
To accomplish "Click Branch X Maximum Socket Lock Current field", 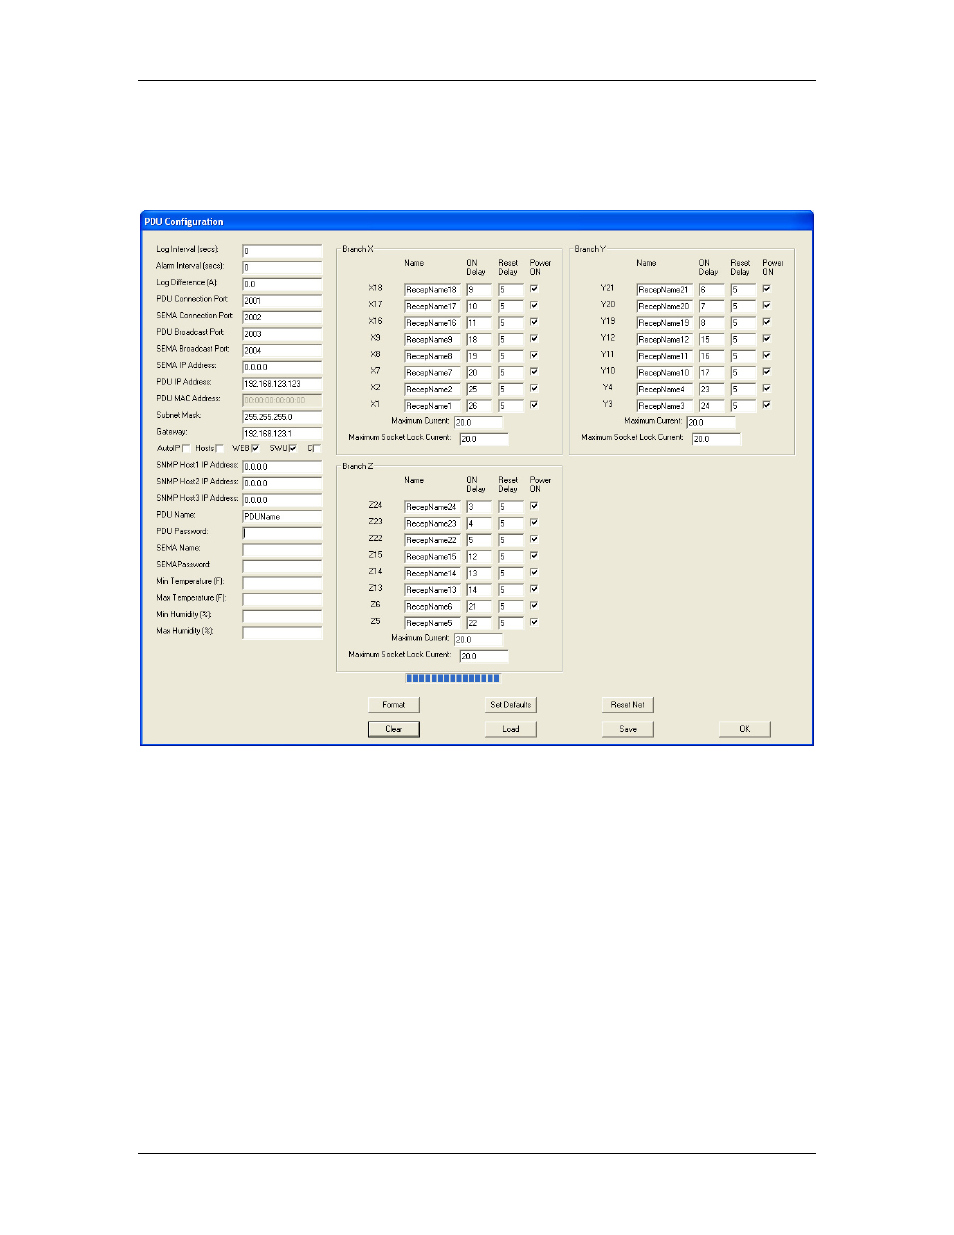I will (x=484, y=439).
